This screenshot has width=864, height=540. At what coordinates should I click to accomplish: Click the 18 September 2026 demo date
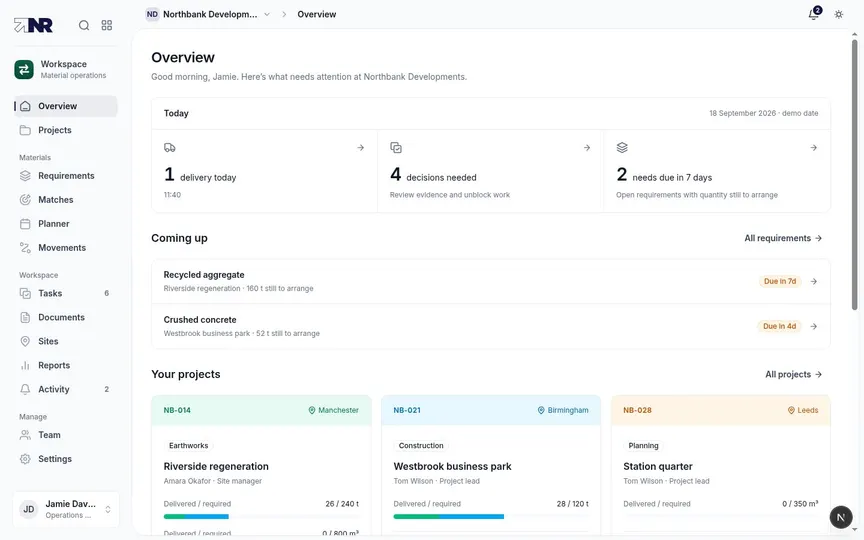pos(763,113)
